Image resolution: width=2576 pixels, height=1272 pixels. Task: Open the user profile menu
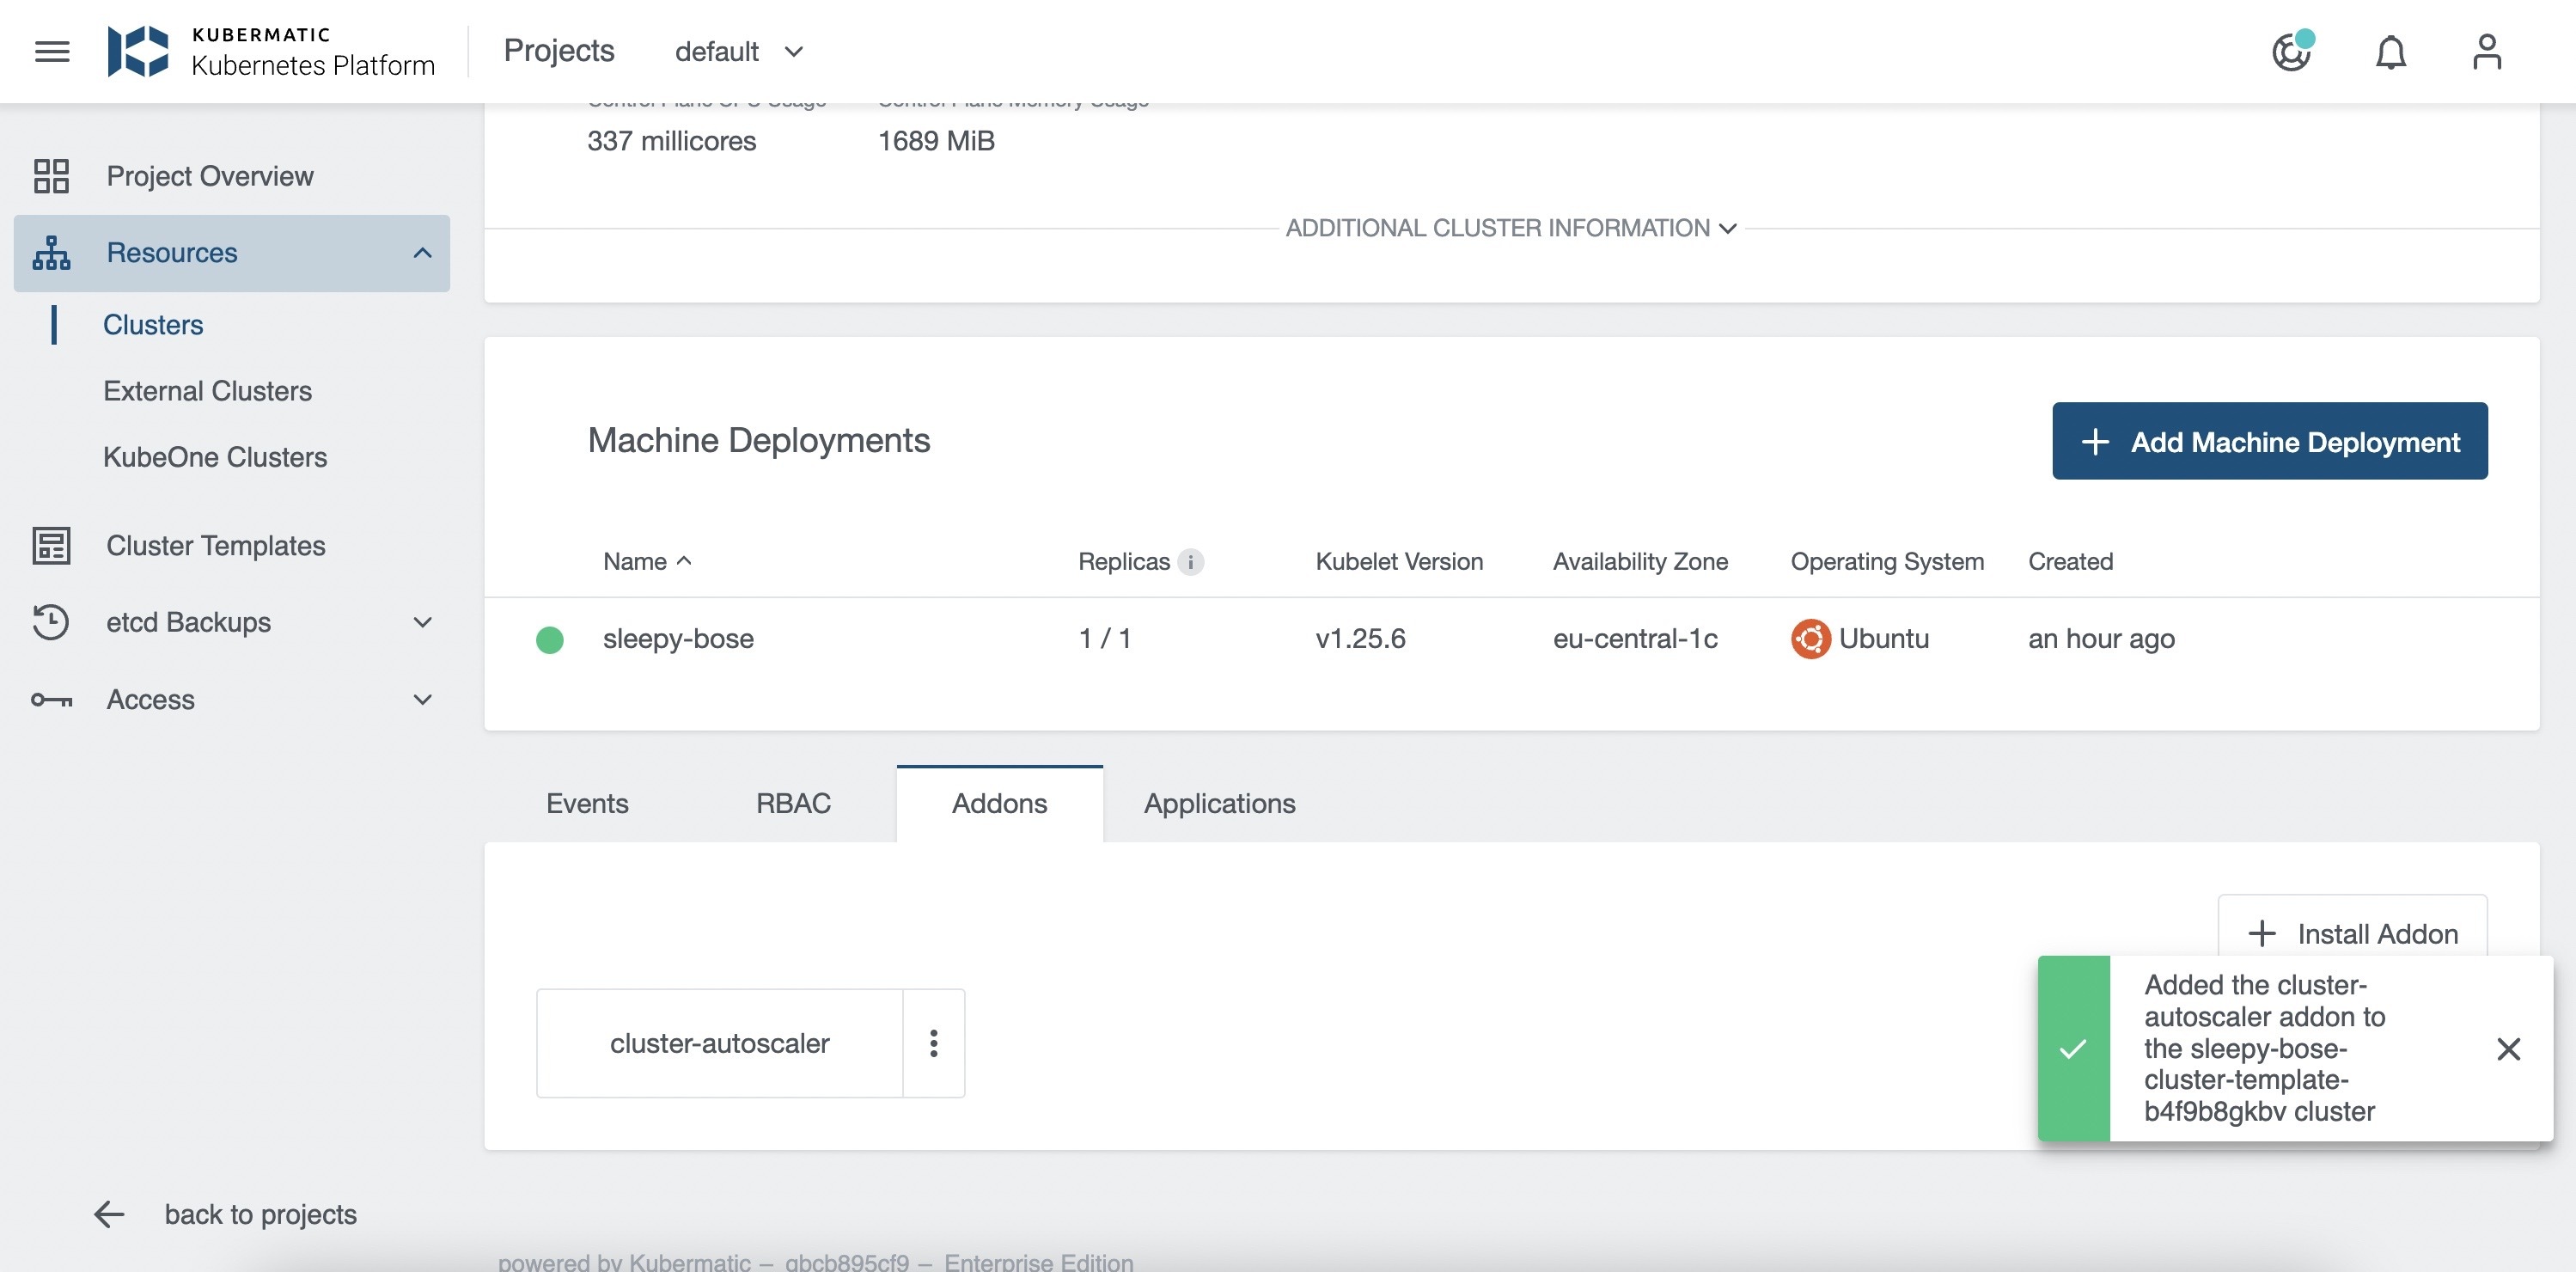click(2486, 52)
